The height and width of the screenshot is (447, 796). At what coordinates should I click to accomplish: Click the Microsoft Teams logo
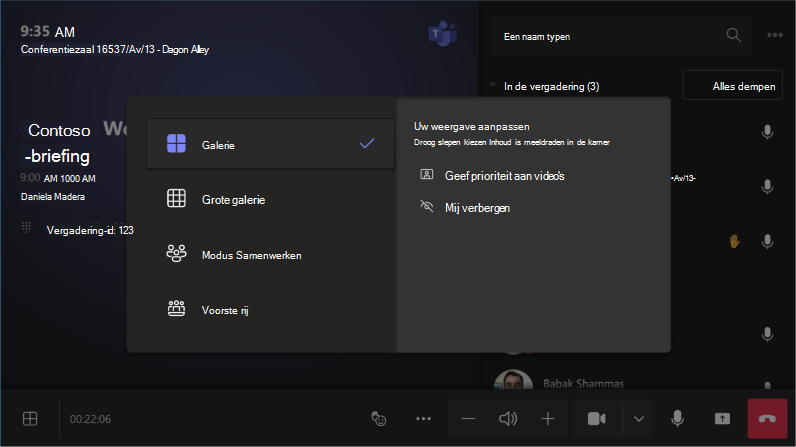443,34
